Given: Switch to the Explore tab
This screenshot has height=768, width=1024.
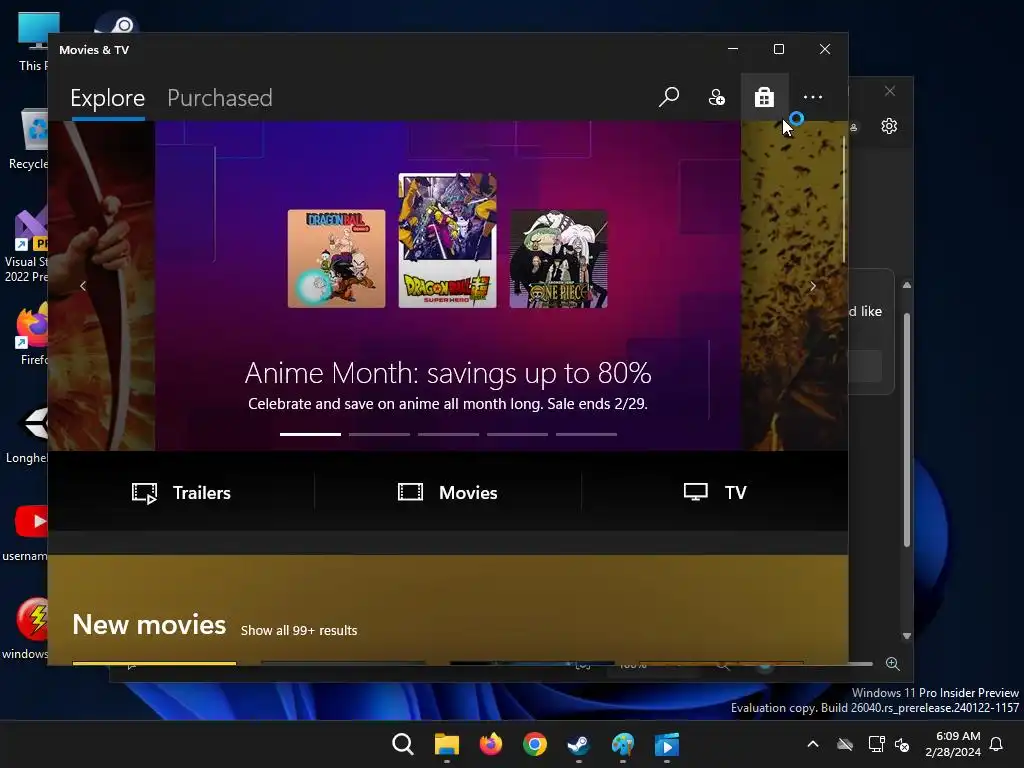Looking at the screenshot, I should click(108, 98).
